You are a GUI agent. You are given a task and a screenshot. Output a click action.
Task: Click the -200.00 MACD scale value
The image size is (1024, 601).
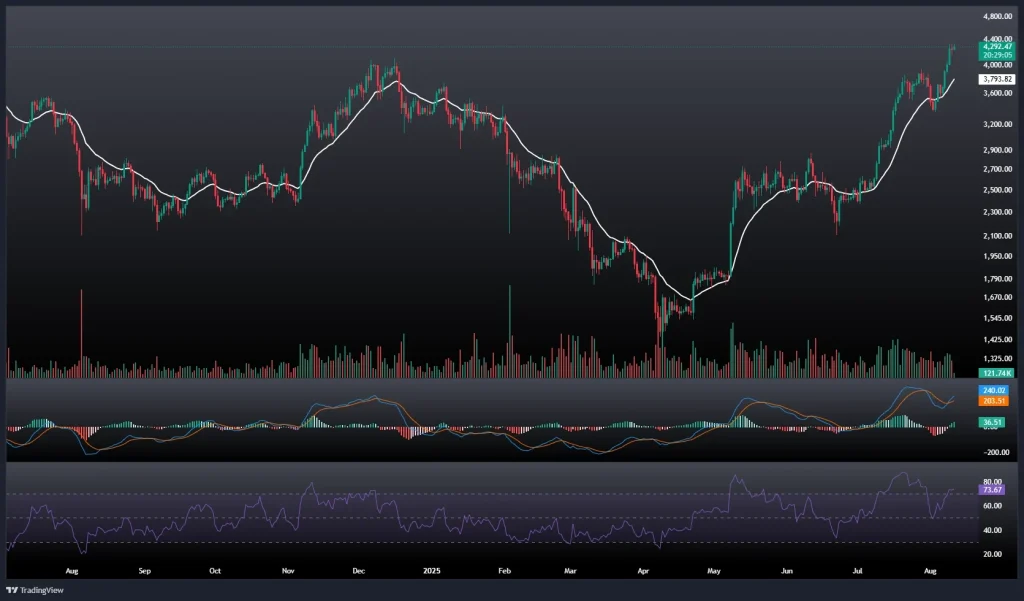click(996, 452)
